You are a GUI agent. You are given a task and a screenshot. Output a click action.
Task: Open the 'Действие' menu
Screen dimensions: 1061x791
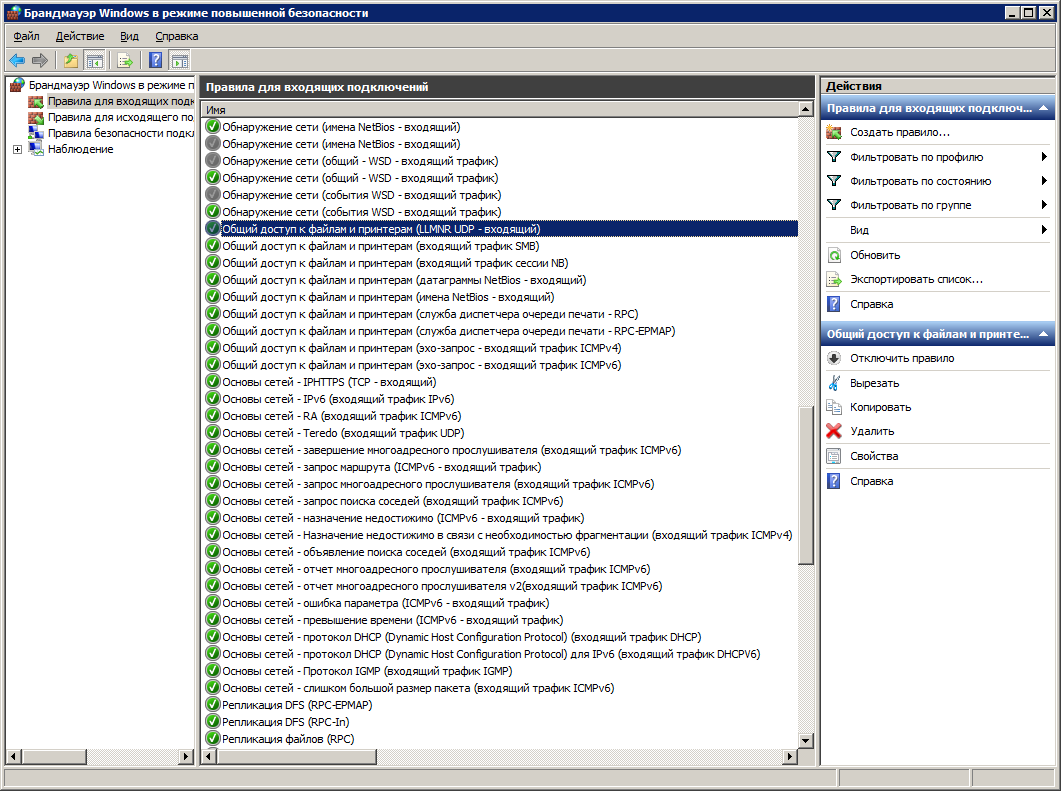click(x=80, y=37)
